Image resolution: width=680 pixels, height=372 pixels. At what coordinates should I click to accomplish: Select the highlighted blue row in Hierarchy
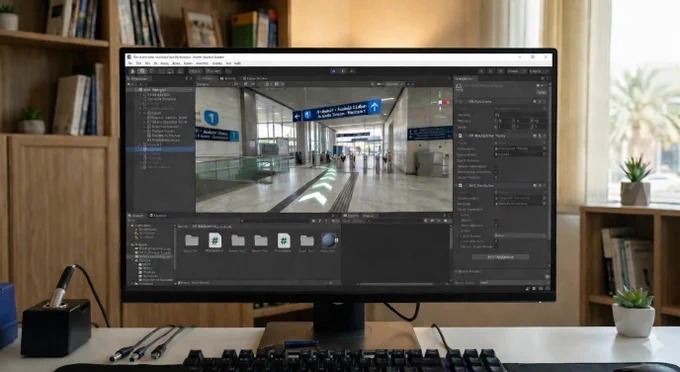[160, 149]
